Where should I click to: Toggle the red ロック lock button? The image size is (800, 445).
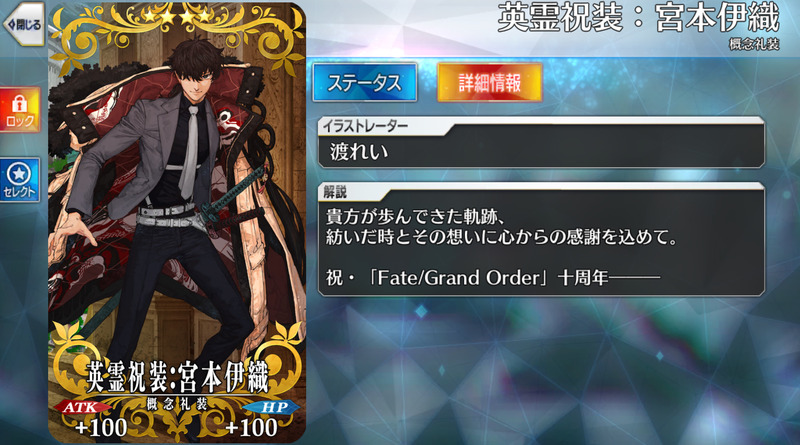[x=20, y=110]
